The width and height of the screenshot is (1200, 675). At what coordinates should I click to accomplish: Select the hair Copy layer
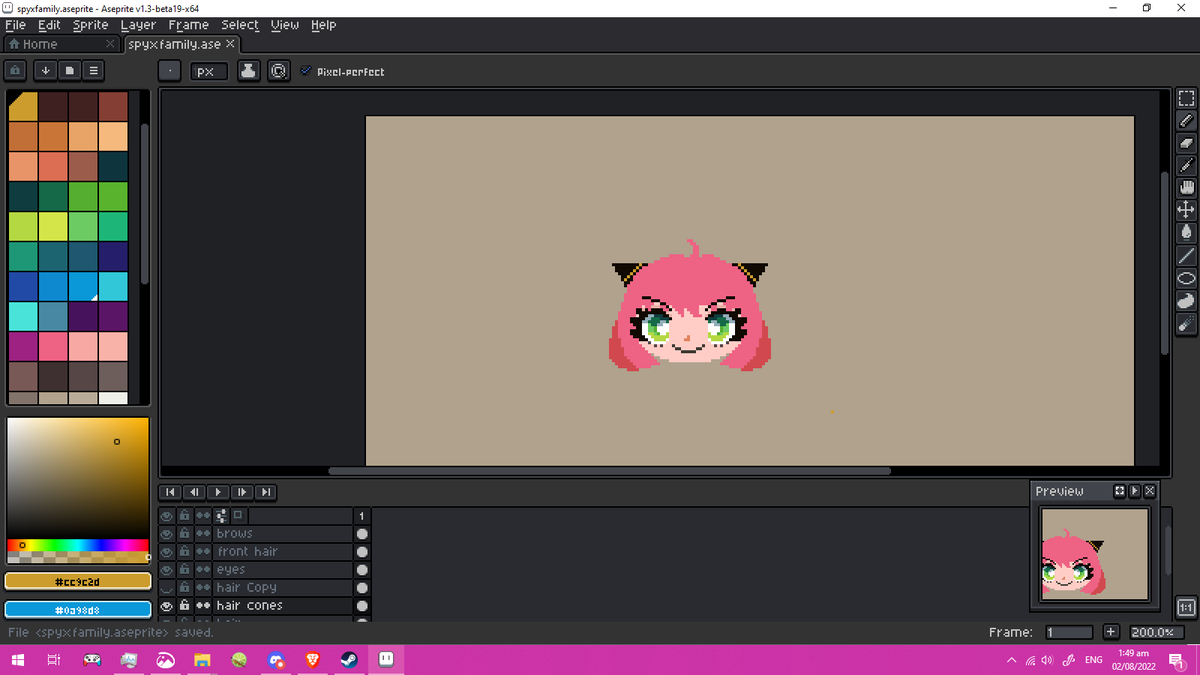click(281, 588)
